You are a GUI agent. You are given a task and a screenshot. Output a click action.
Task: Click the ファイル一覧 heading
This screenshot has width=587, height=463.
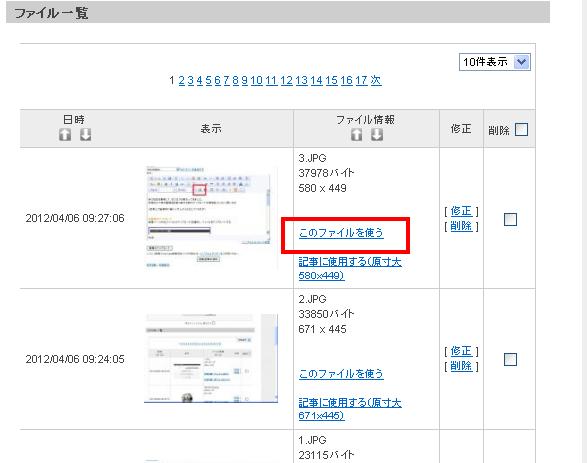51,13
